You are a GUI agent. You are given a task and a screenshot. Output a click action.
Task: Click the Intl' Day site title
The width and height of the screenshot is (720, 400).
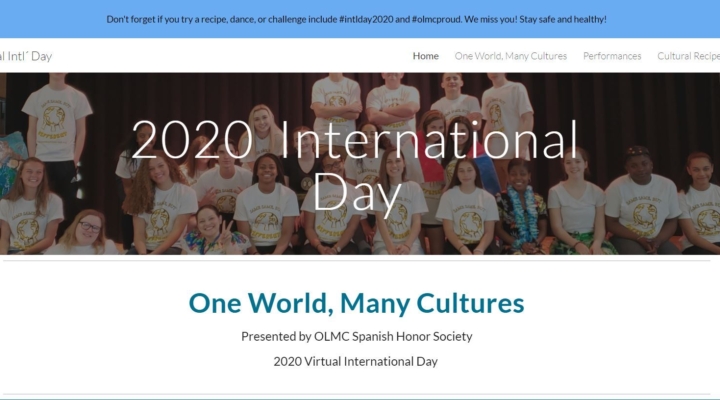26,56
